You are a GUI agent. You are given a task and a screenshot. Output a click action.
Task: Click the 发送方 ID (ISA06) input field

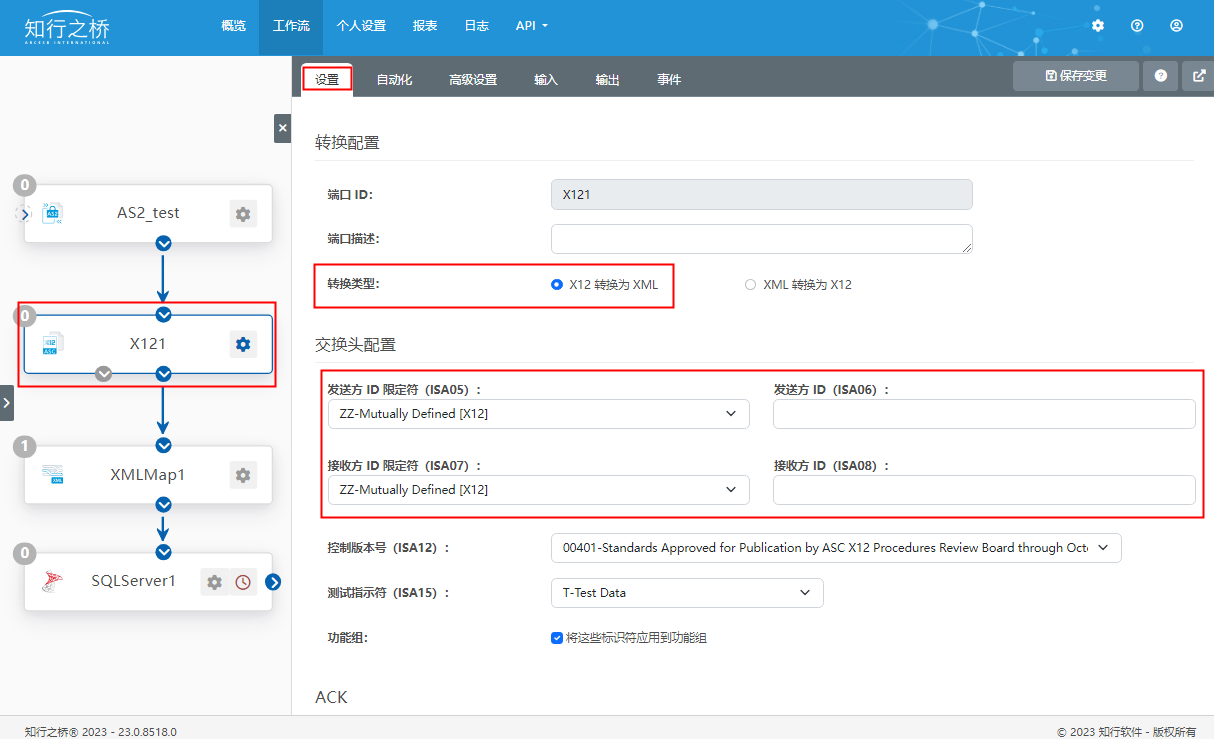coord(984,414)
